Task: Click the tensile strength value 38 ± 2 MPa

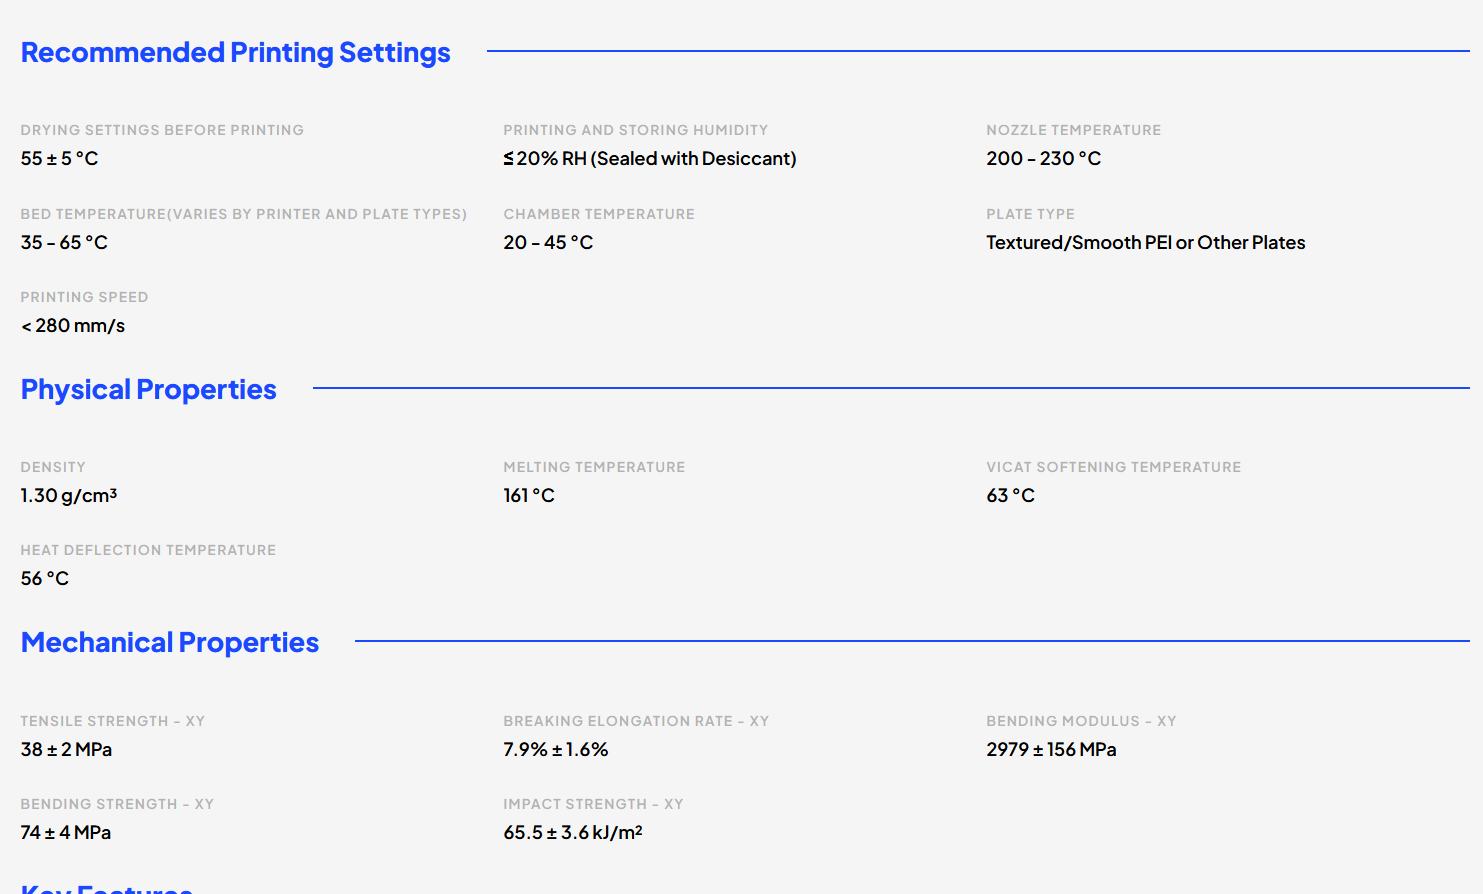Action: [66, 749]
